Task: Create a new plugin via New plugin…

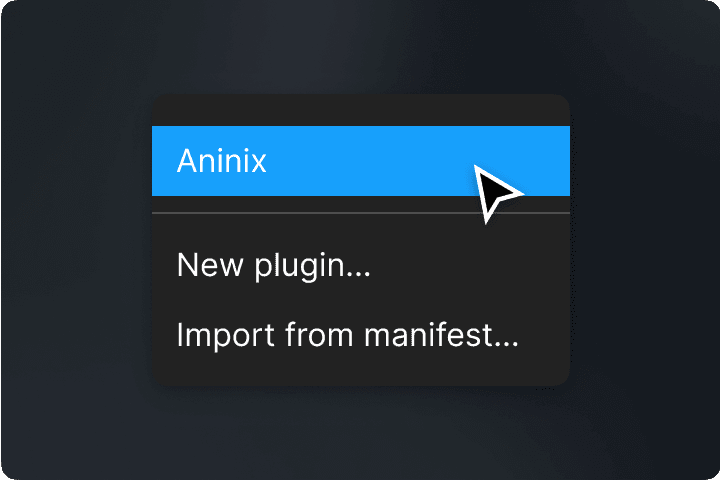Action: coord(360,265)
